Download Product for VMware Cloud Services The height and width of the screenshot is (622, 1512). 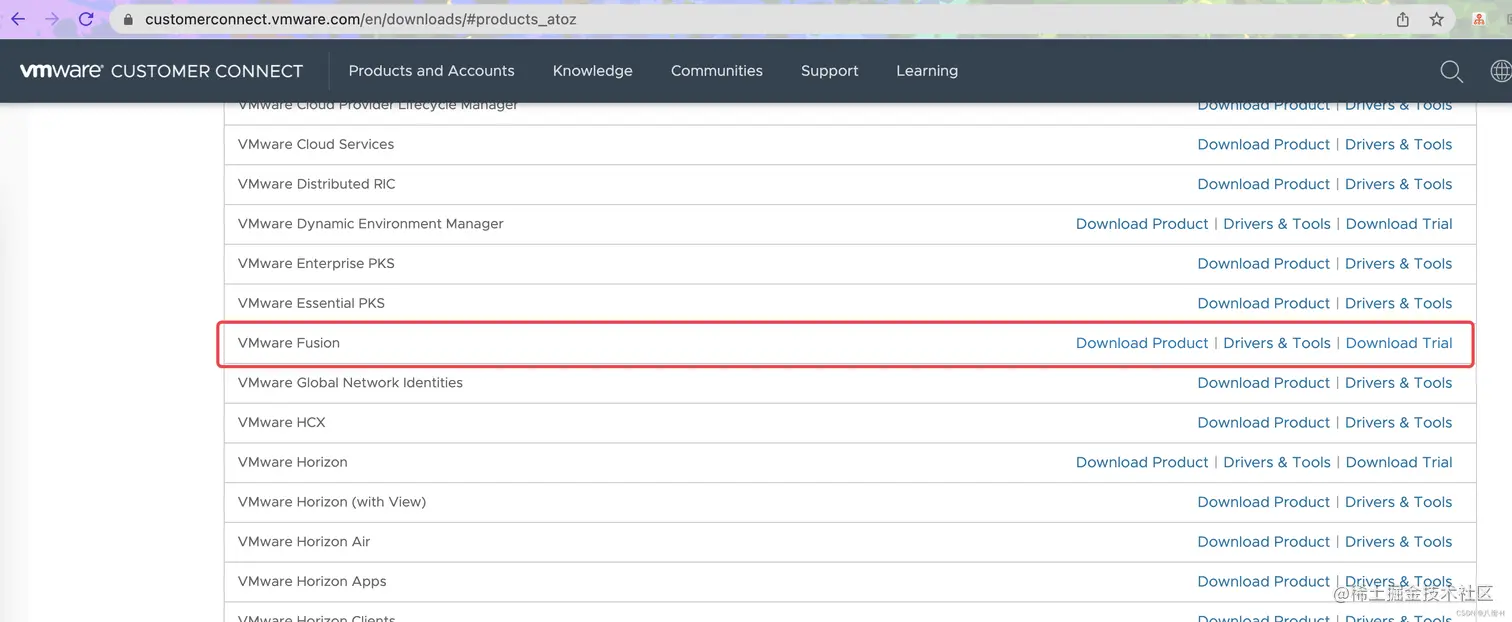(1264, 144)
